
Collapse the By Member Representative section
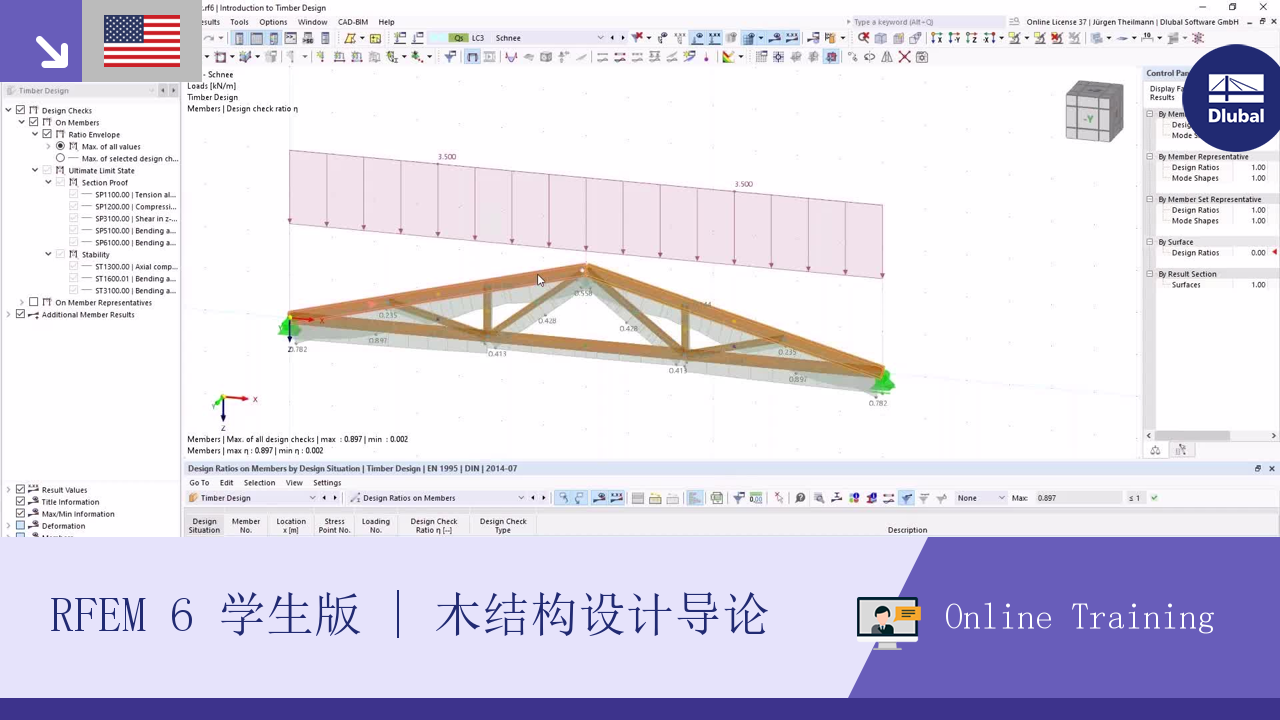(x=1150, y=157)
